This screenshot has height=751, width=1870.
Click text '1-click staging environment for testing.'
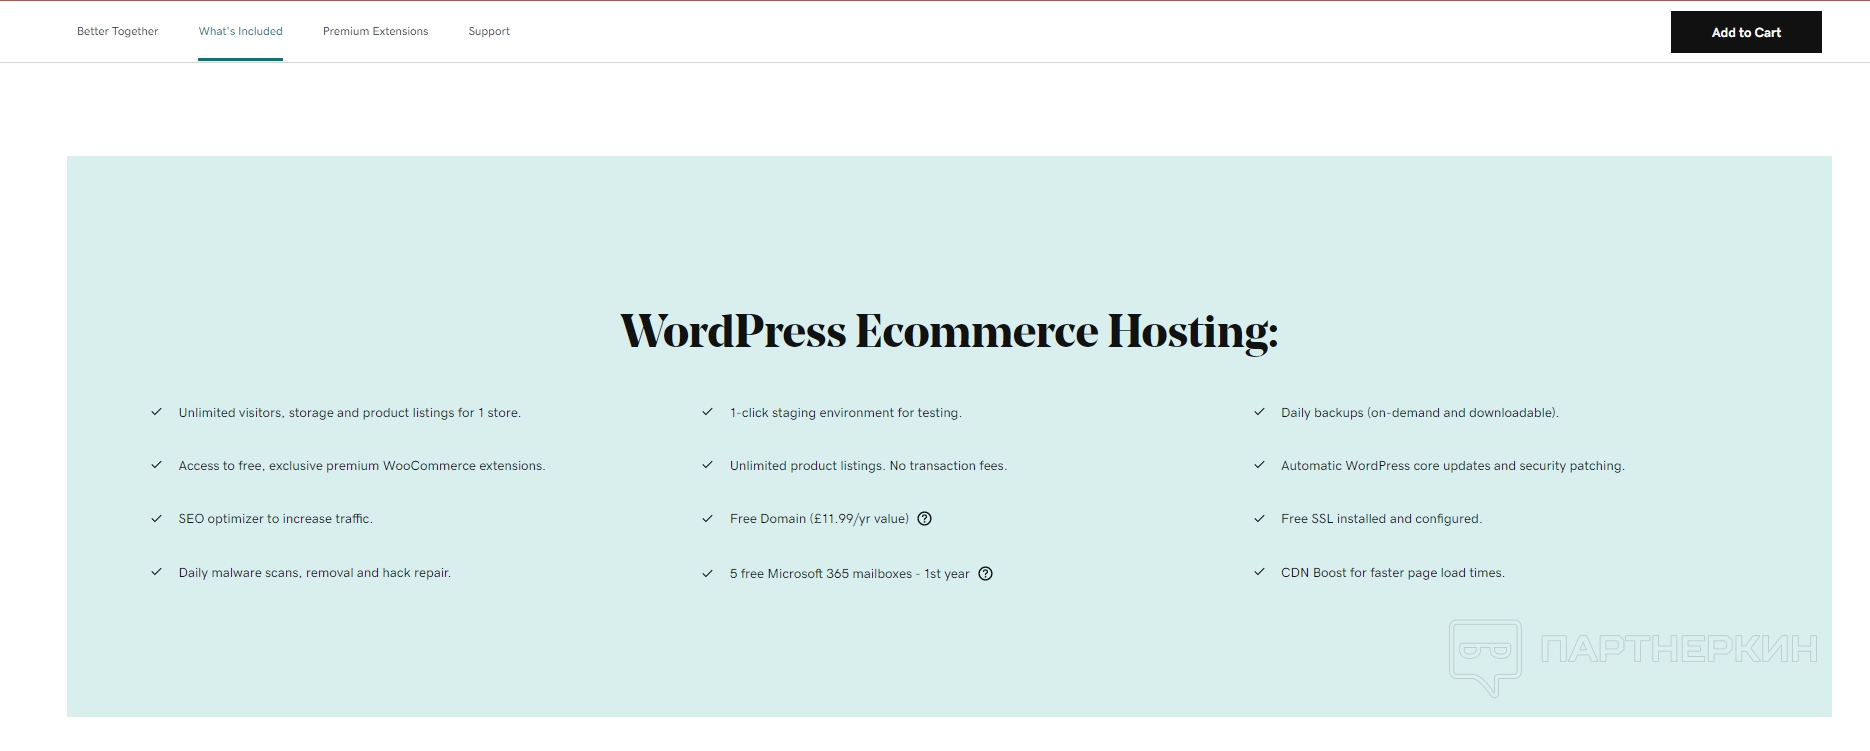point(846,412)
